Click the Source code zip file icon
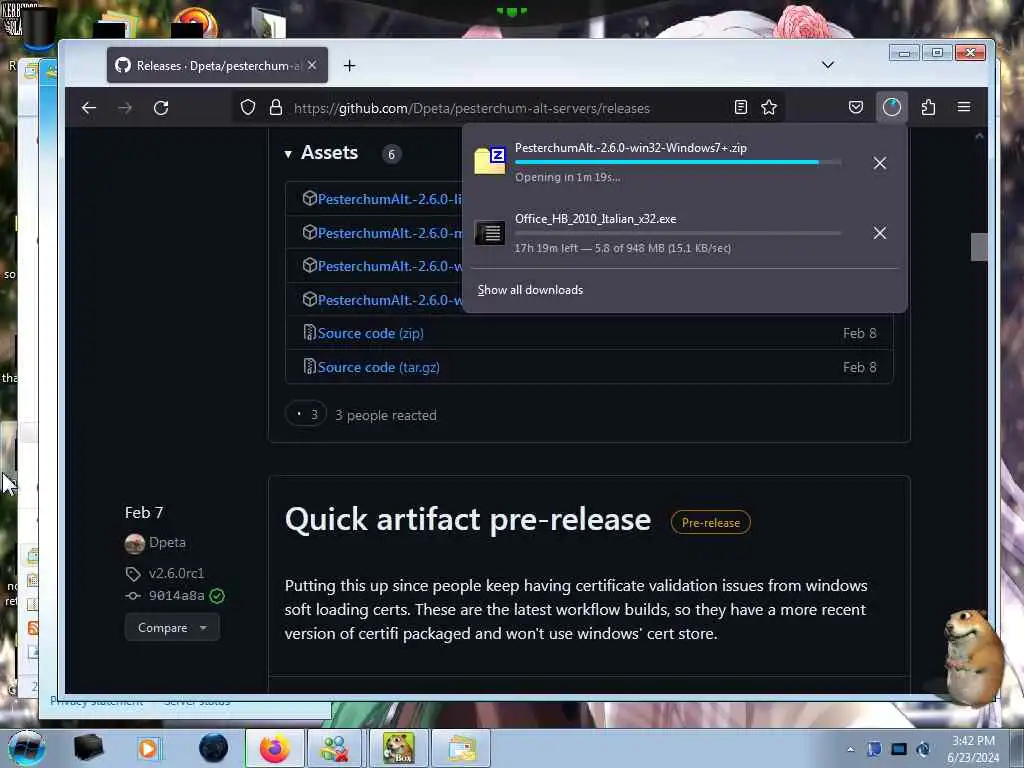Screen dimensions: 1024x768 310,332
